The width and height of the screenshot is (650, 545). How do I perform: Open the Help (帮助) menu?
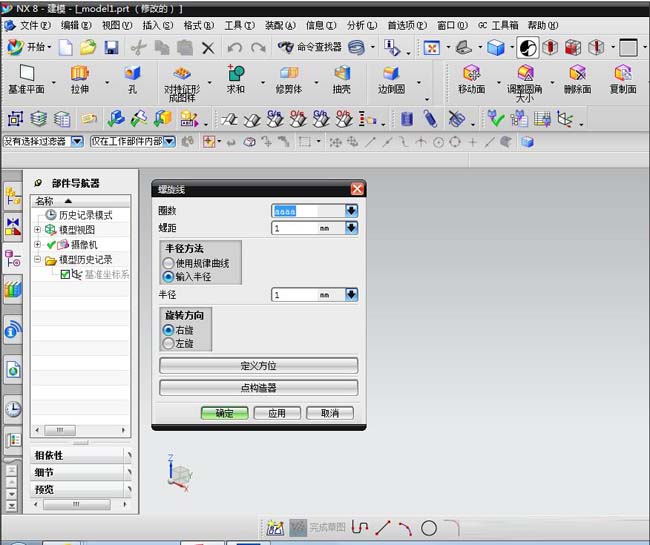[x=543, y=25]
